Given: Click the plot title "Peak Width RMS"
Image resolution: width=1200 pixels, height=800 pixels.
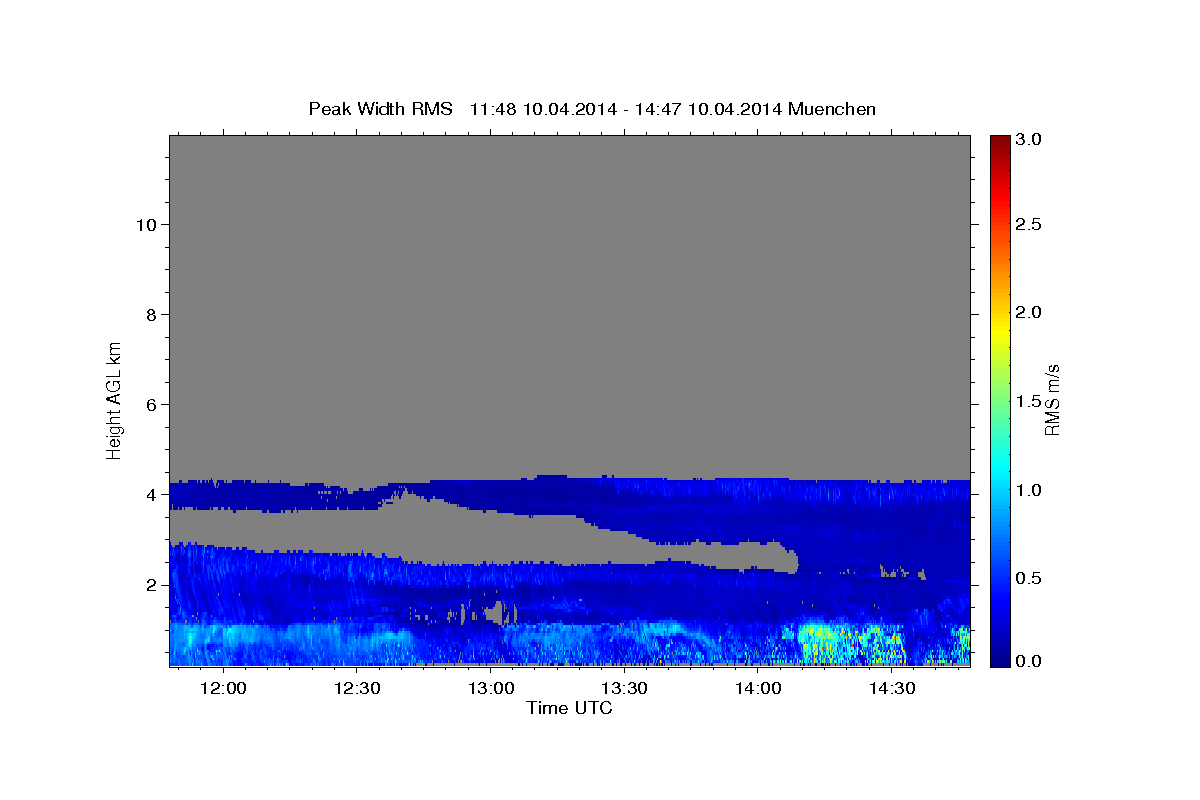Looking at the screenshot, I should pyautogui.click(x=381, y=109).
